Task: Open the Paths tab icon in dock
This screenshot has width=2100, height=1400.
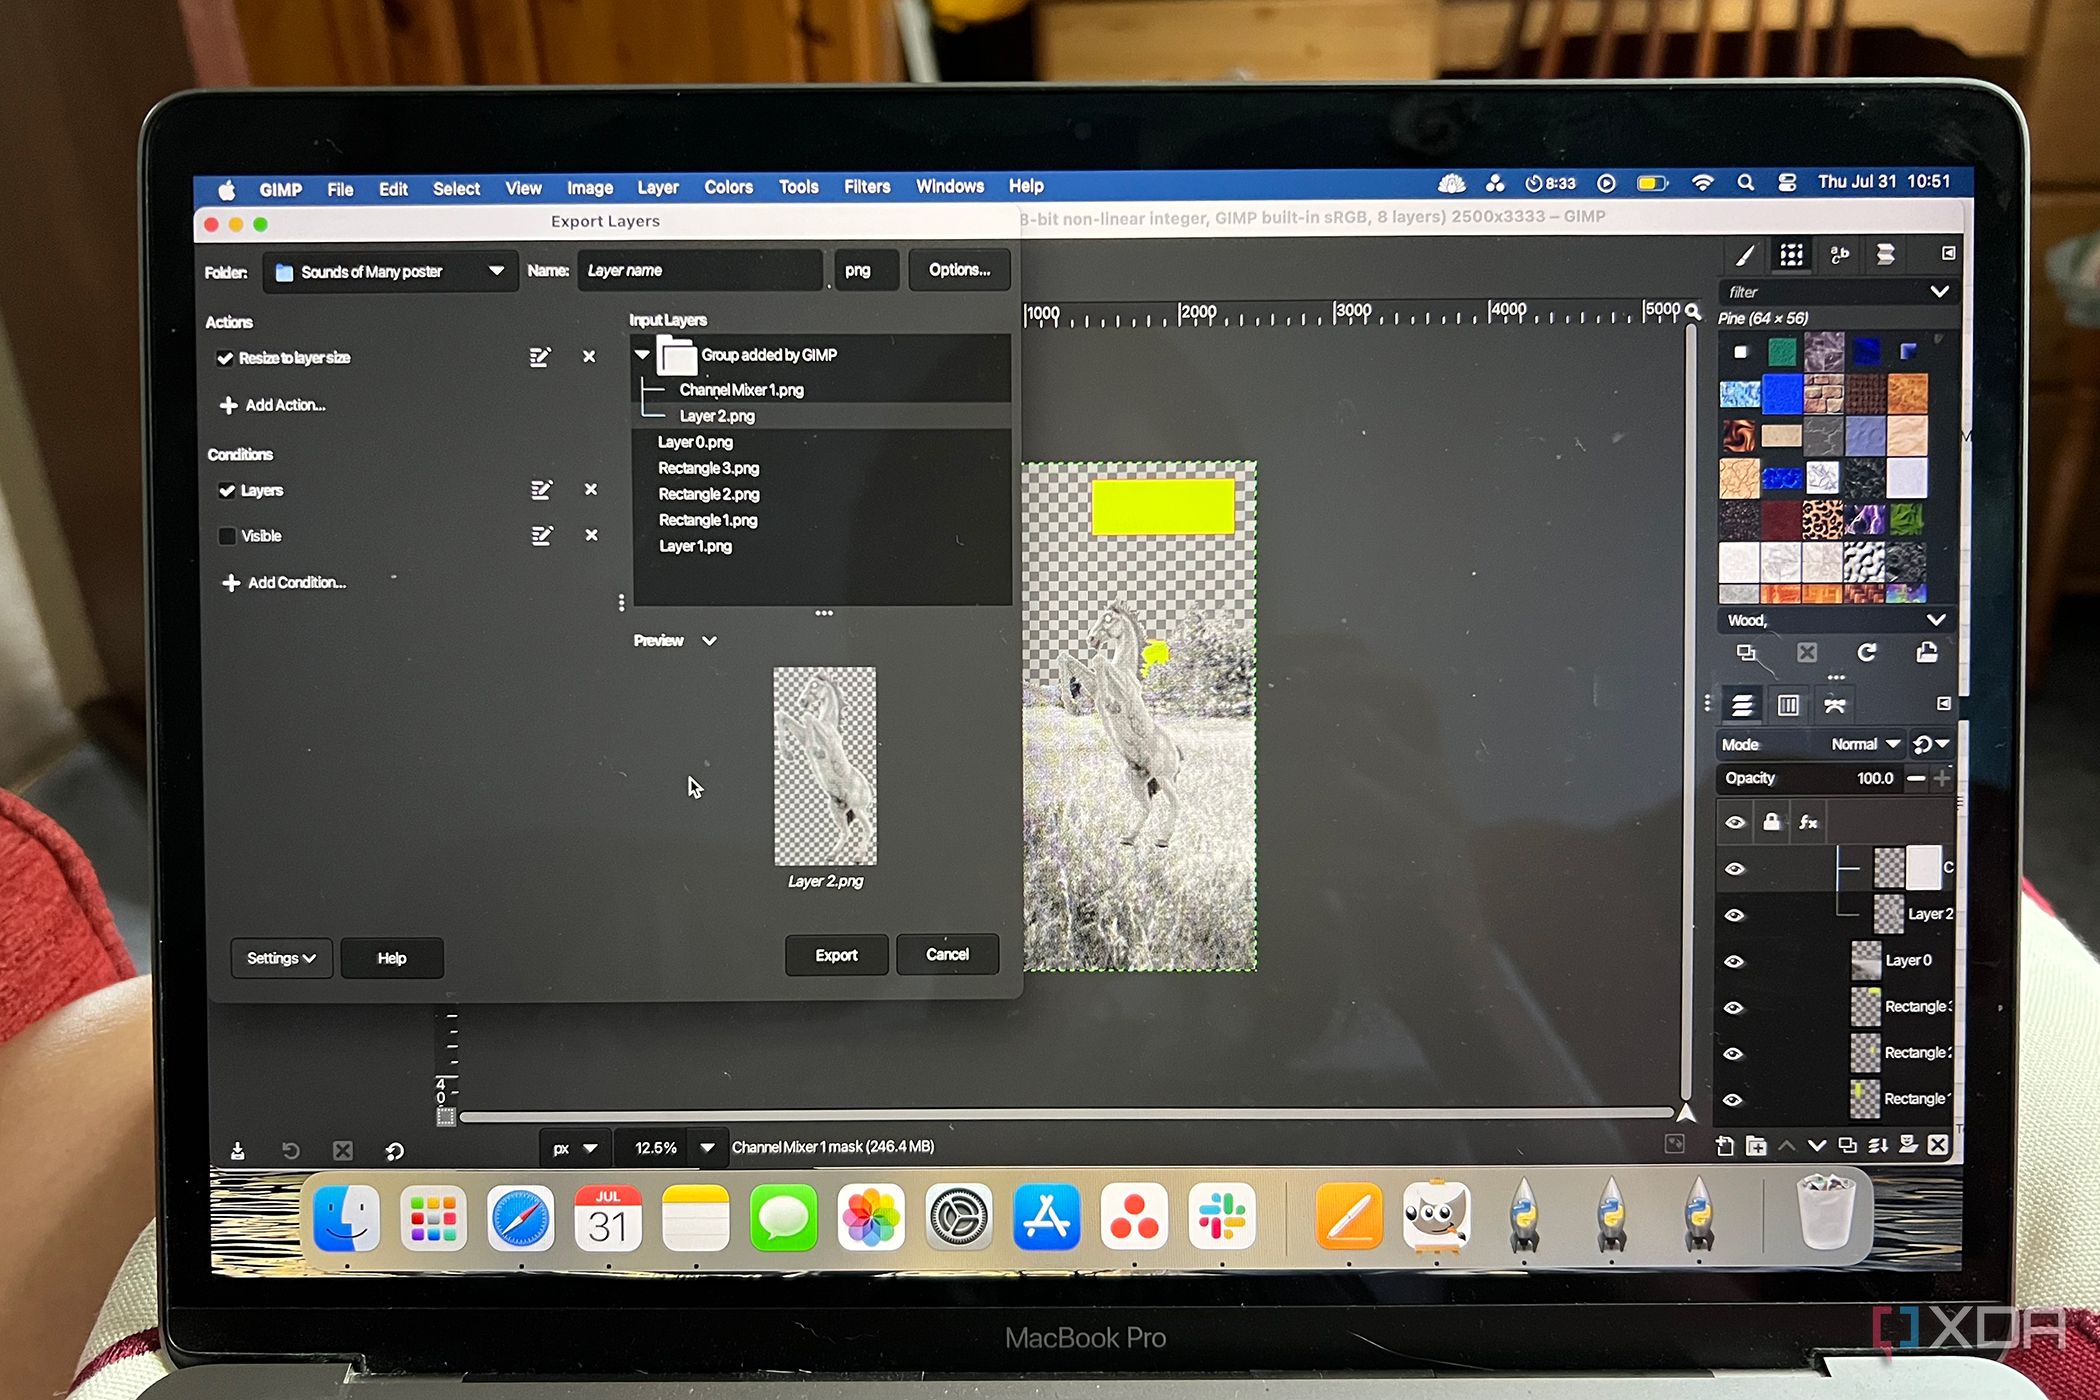Action: [1834, 706]
